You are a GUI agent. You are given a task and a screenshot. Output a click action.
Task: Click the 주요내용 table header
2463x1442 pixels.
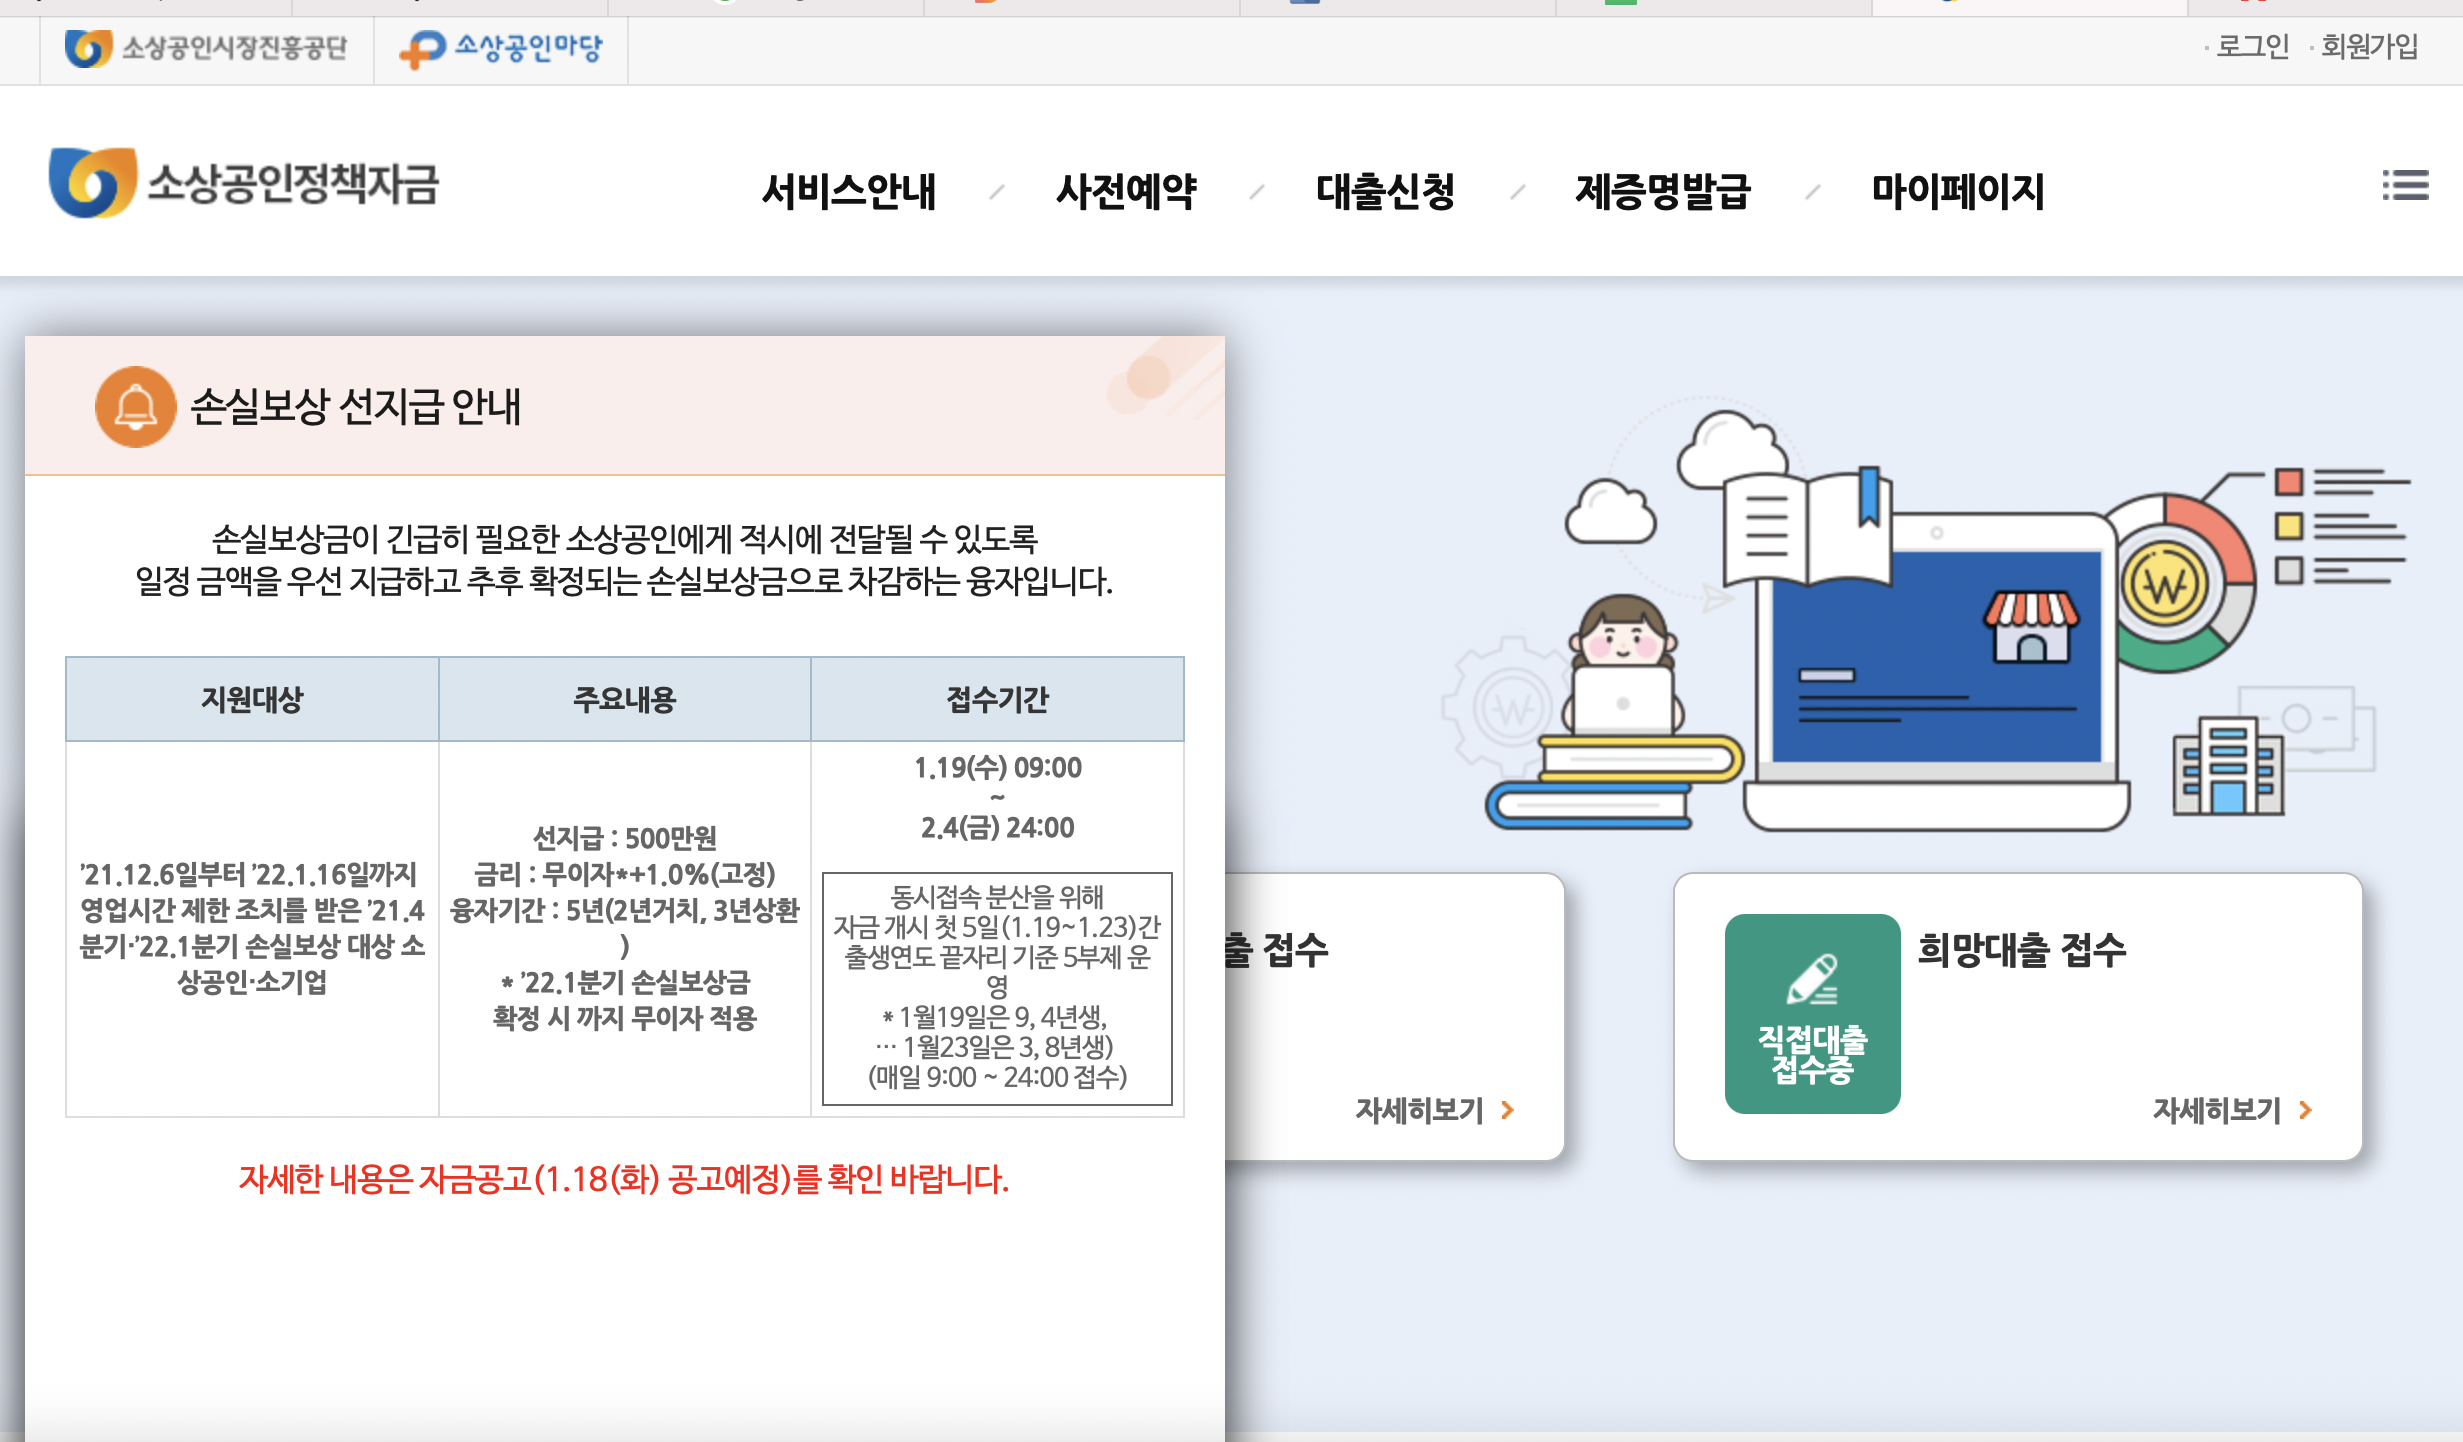tap(624, 699)
